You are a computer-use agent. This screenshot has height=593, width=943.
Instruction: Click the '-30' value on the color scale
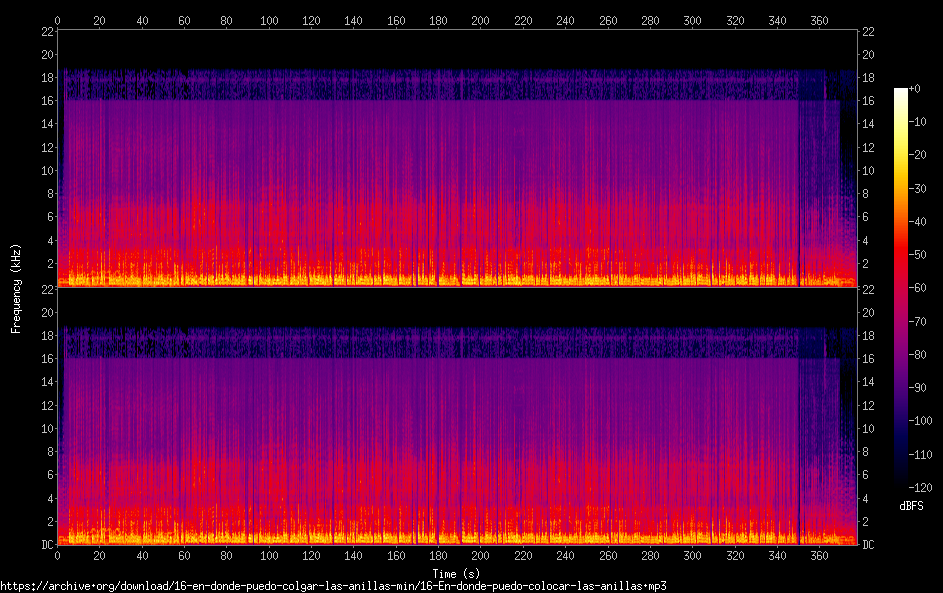point(918,189)
